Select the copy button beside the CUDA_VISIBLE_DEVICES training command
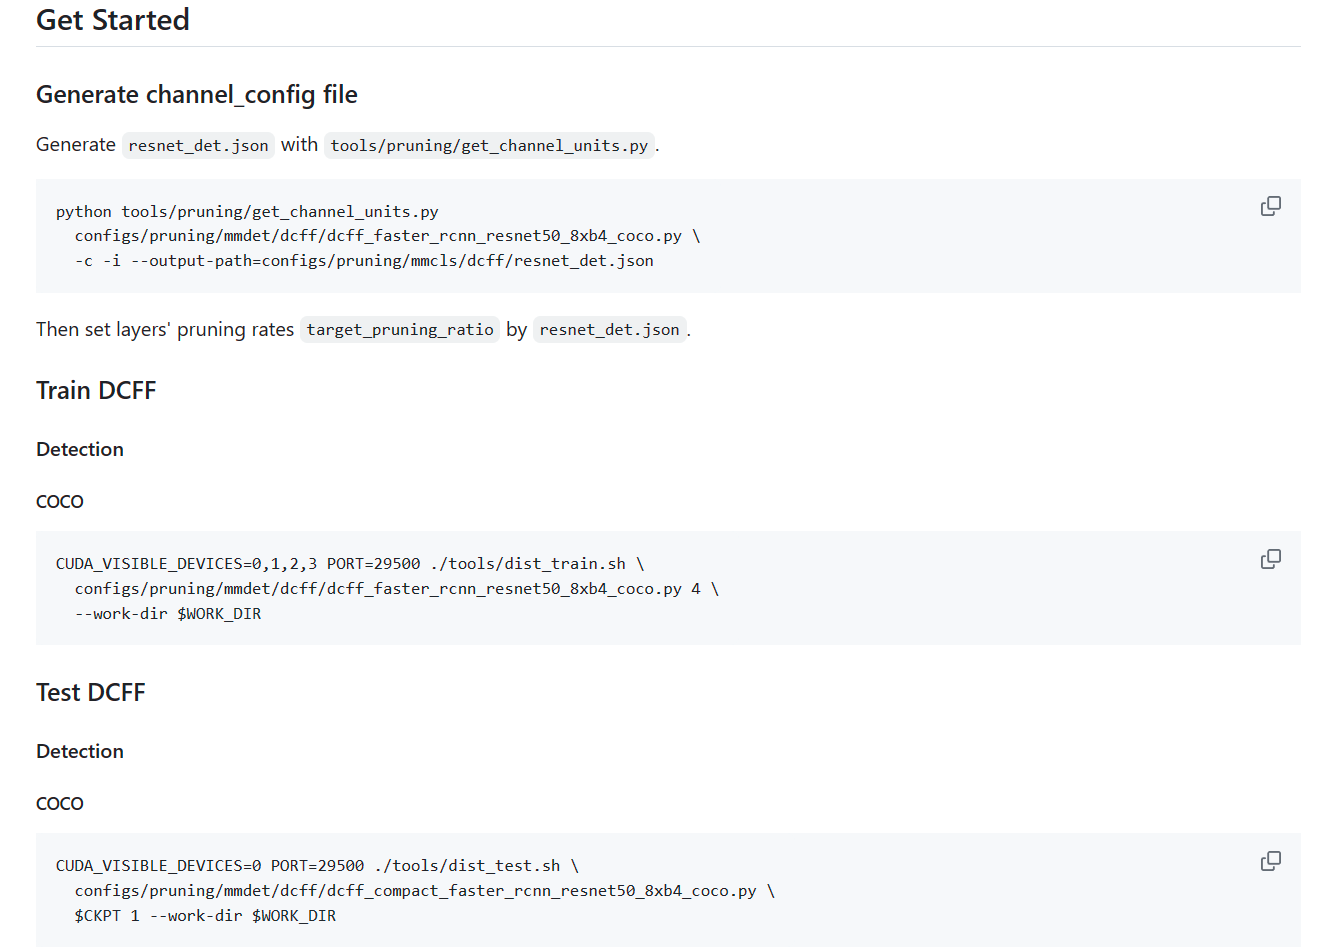The width and height of the screenshot is (1320, 950). 1270,558
